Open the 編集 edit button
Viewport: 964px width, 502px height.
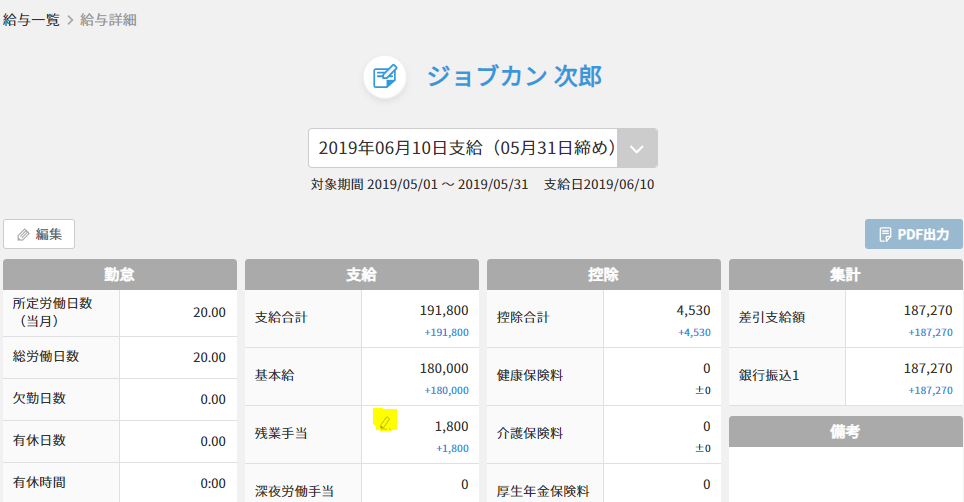pos(39,234)
